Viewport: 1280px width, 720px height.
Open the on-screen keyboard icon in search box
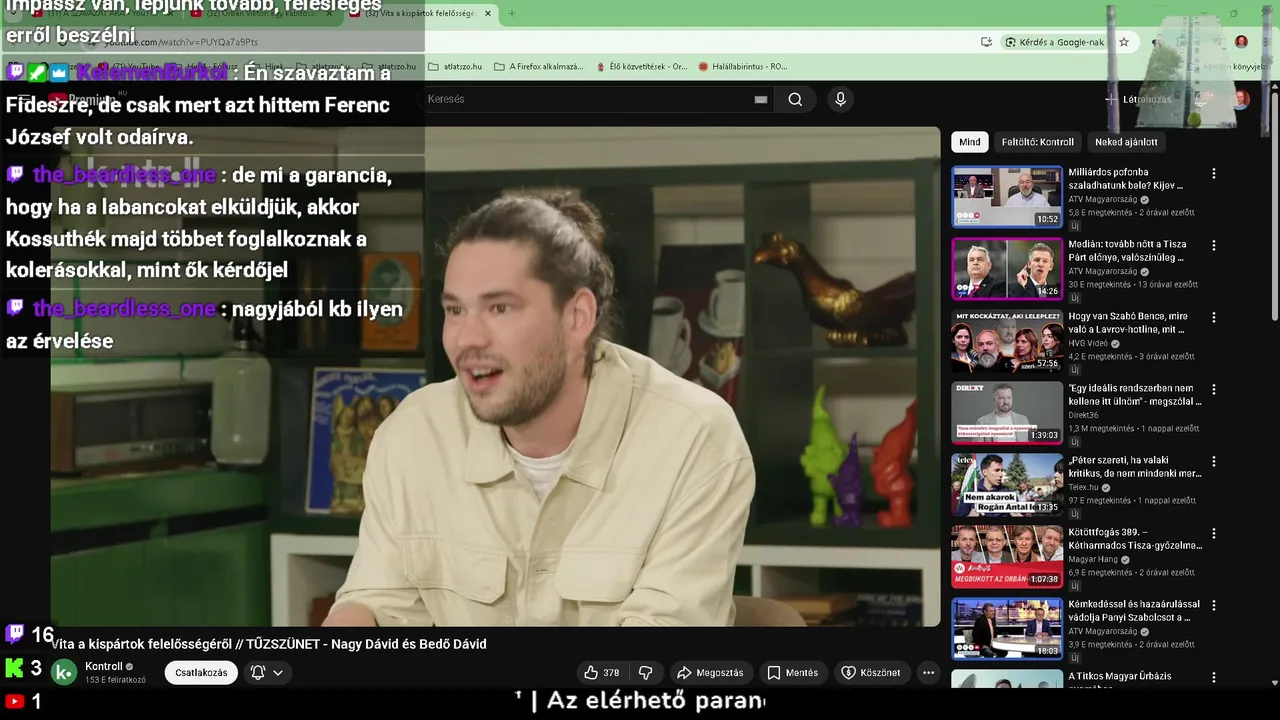pyautogui.click(x=761, y=99)
